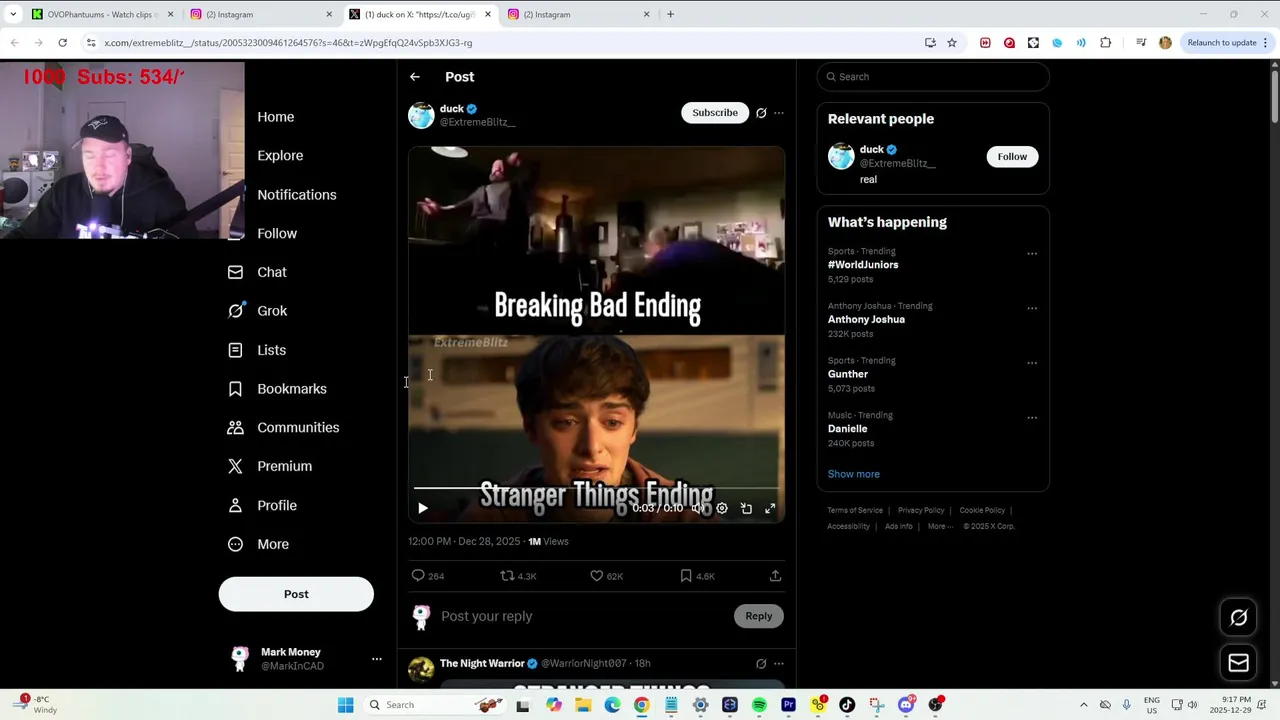The width and height of the screenshot is (1280, 720).
Task: Reload the page
Action: pyautogui.click(x=62, y=43)
